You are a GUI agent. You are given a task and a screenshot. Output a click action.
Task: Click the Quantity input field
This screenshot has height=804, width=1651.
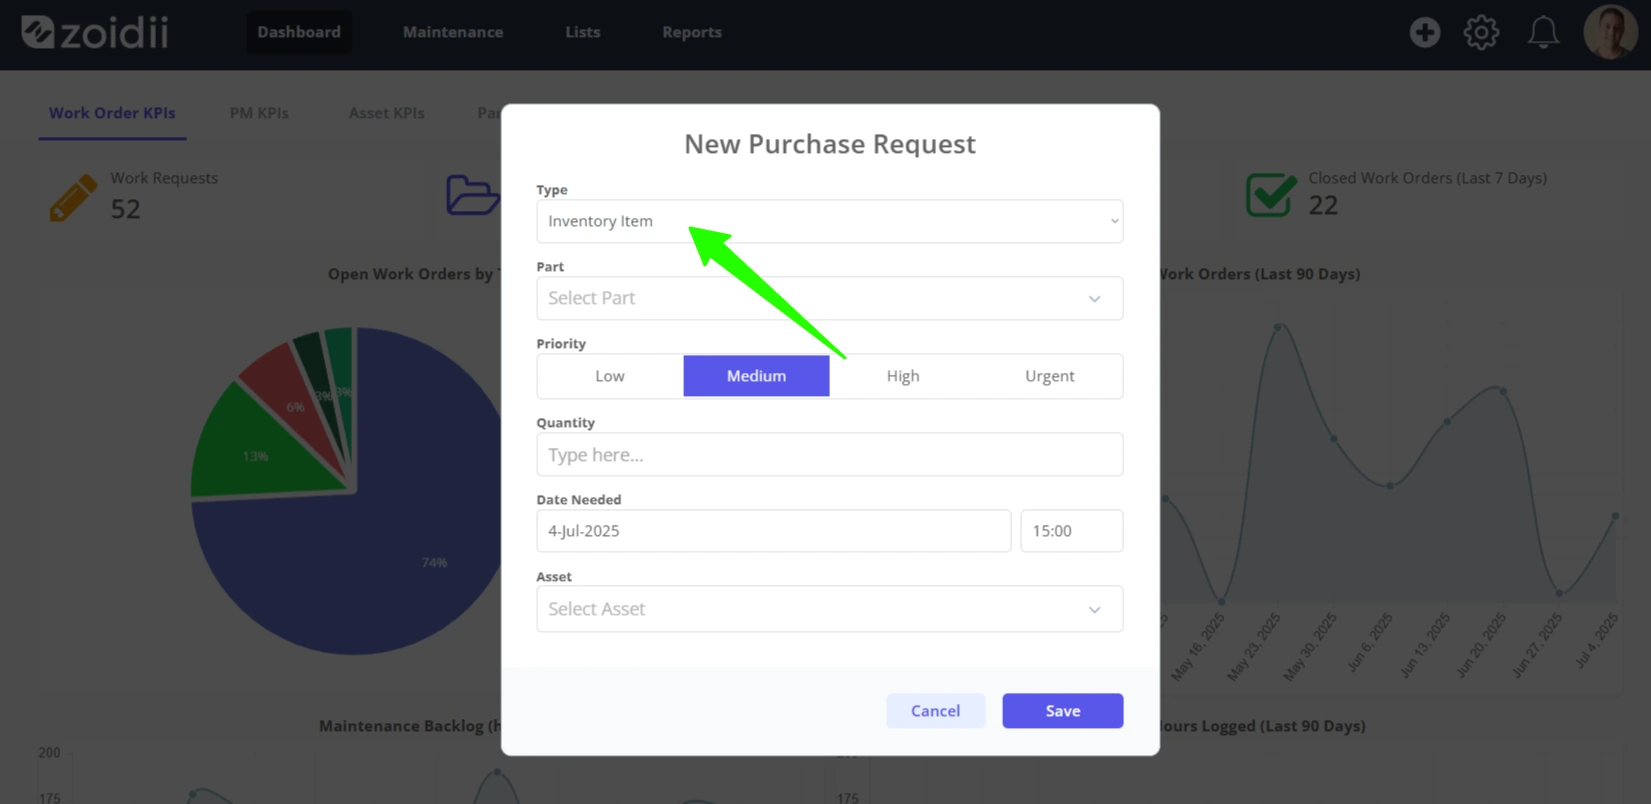[829, 455]
